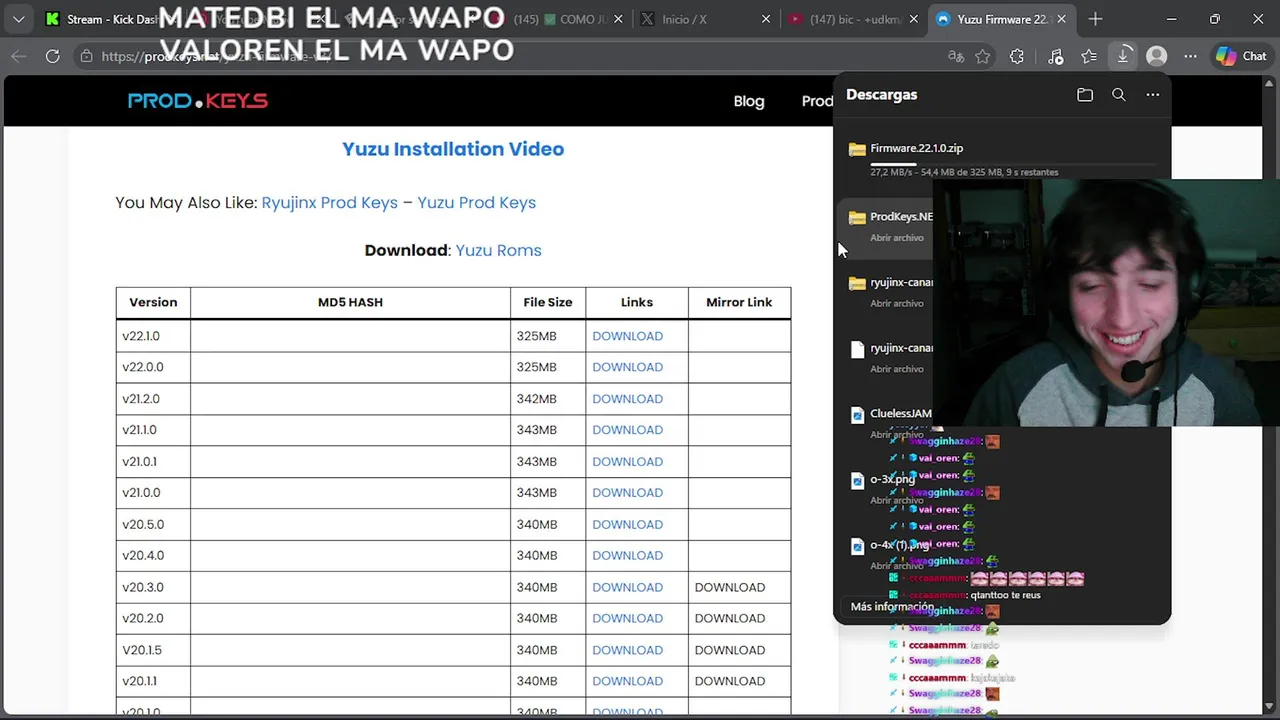Click DOWNLOAD link for v22.1.0
This screenshot has height=720, width=1280.
tap(627, 336)
